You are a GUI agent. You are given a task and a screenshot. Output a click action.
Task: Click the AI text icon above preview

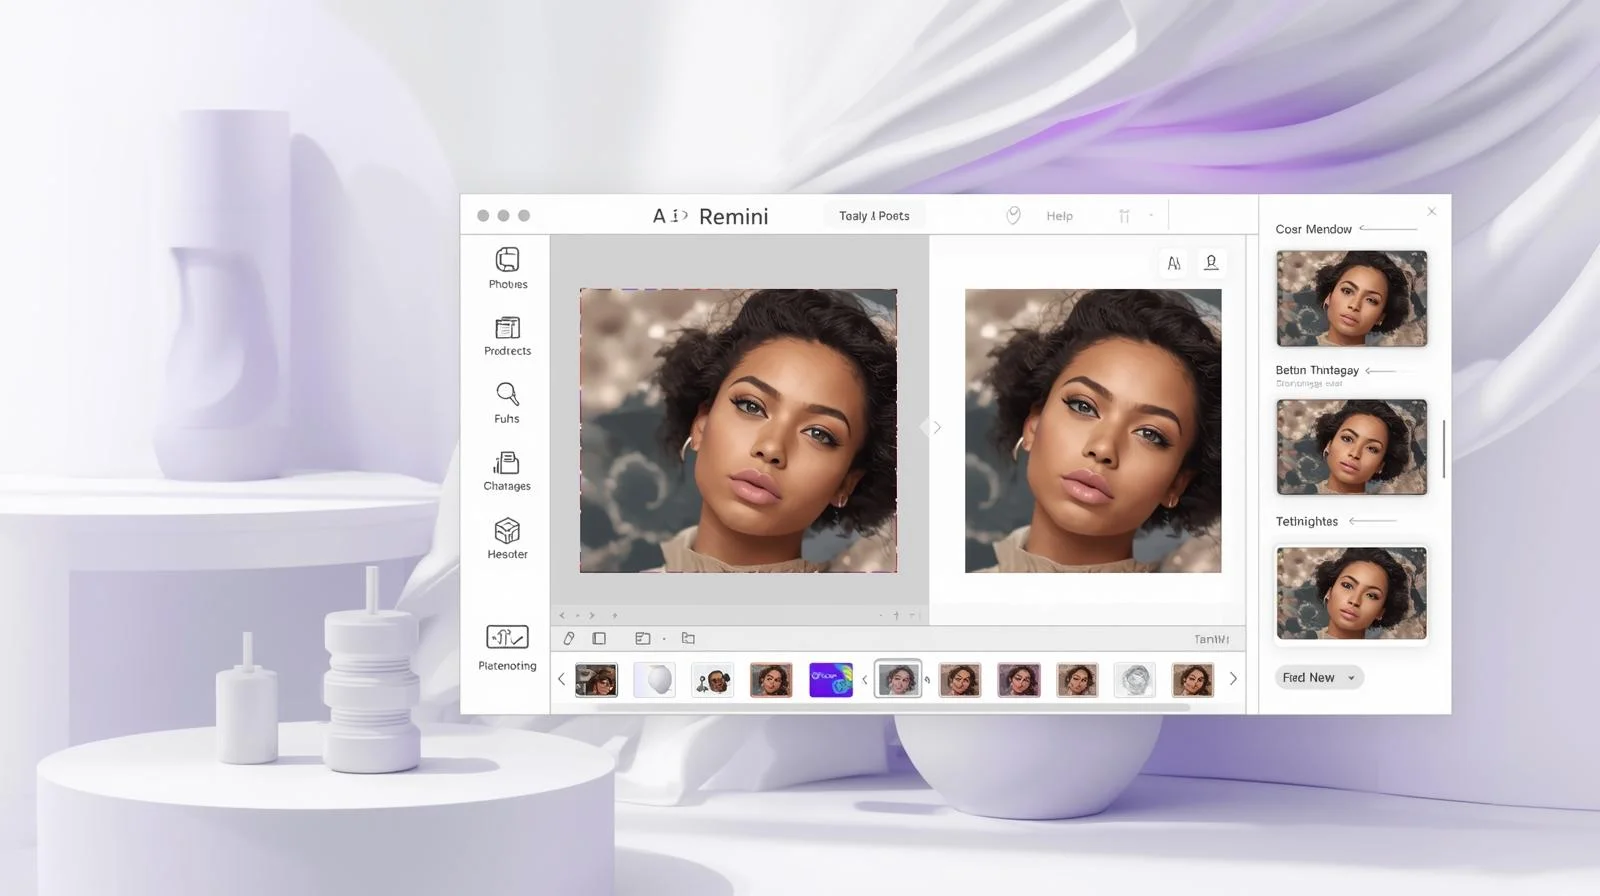(1174, 264)
